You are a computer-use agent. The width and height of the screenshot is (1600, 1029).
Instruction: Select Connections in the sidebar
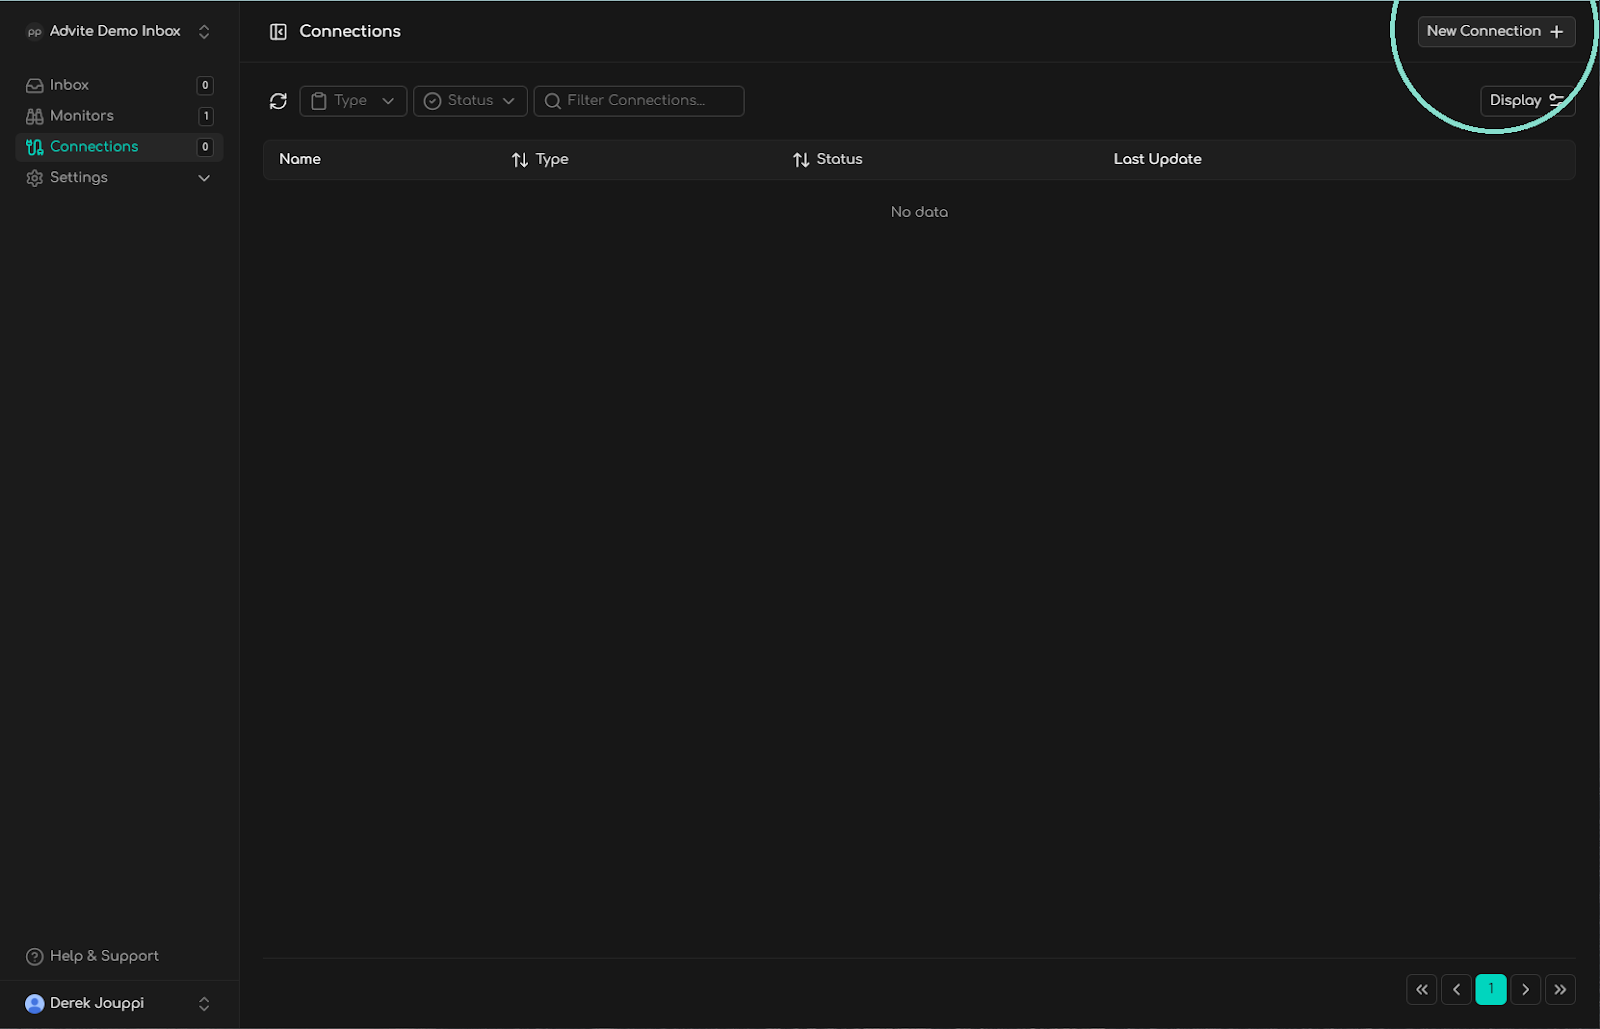click(x=94, y=147)
